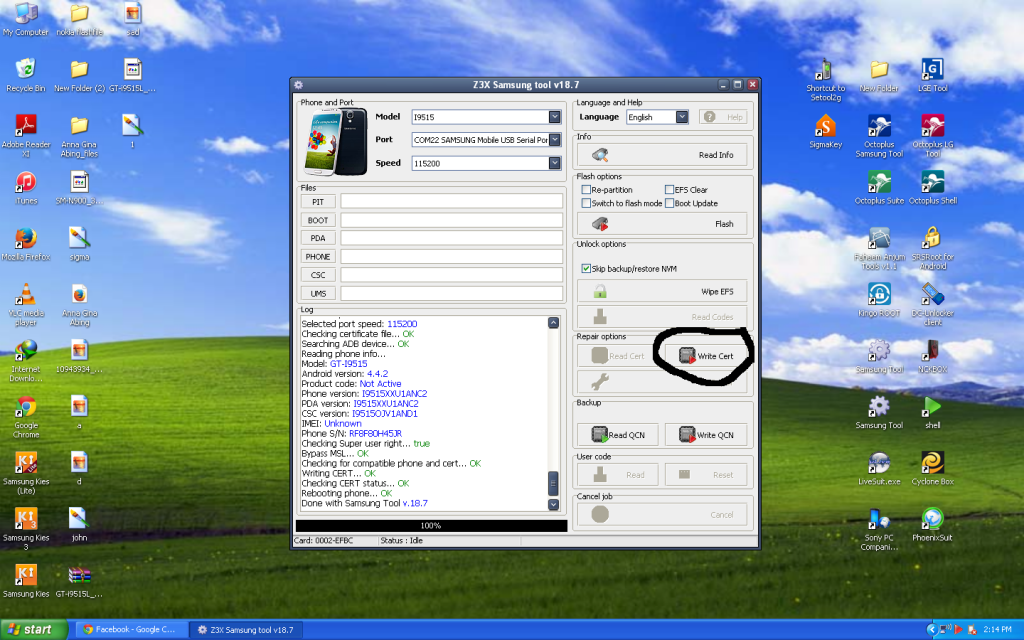1024x640 pixels.
Task: Click the PDA file path field
Action: pyautogui.click(x=451, y=238)
